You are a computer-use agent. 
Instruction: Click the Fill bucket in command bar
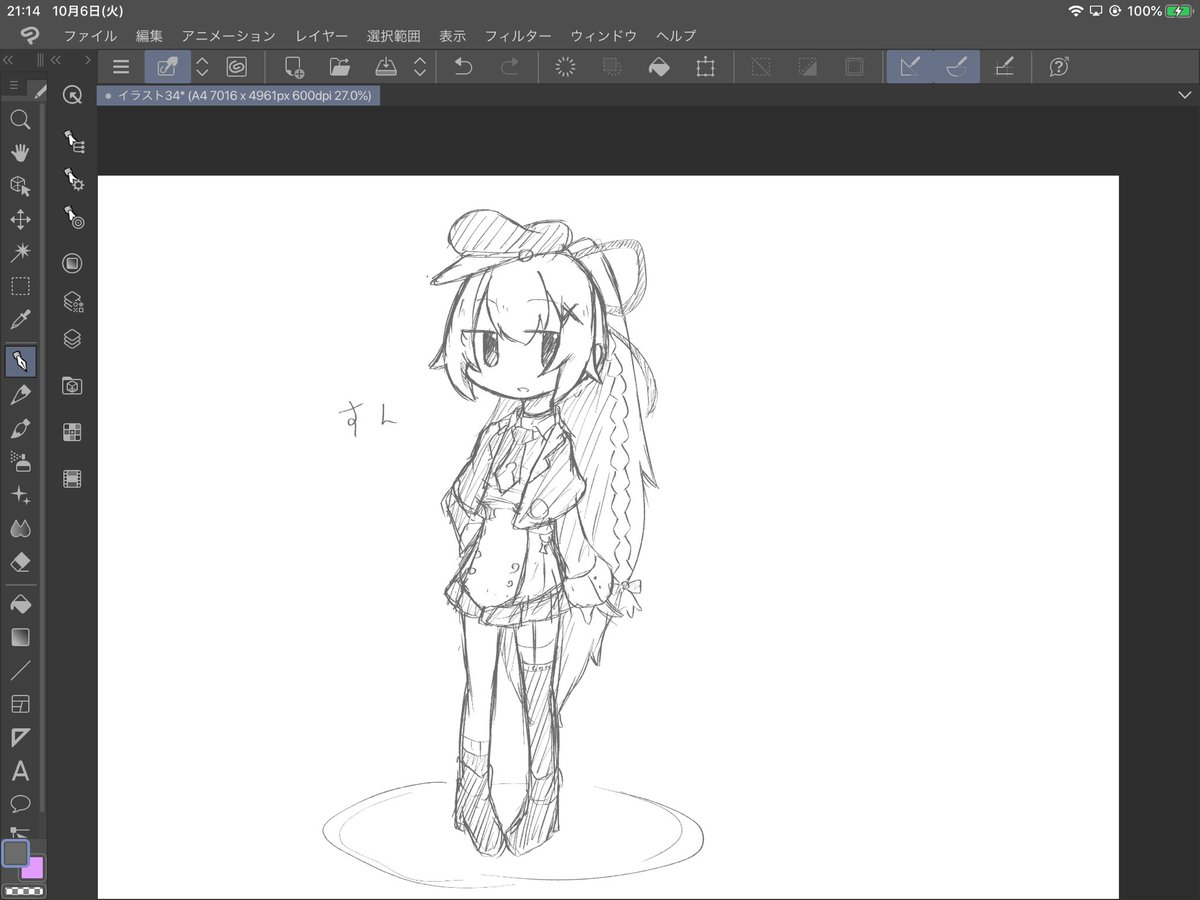(659, 67)
